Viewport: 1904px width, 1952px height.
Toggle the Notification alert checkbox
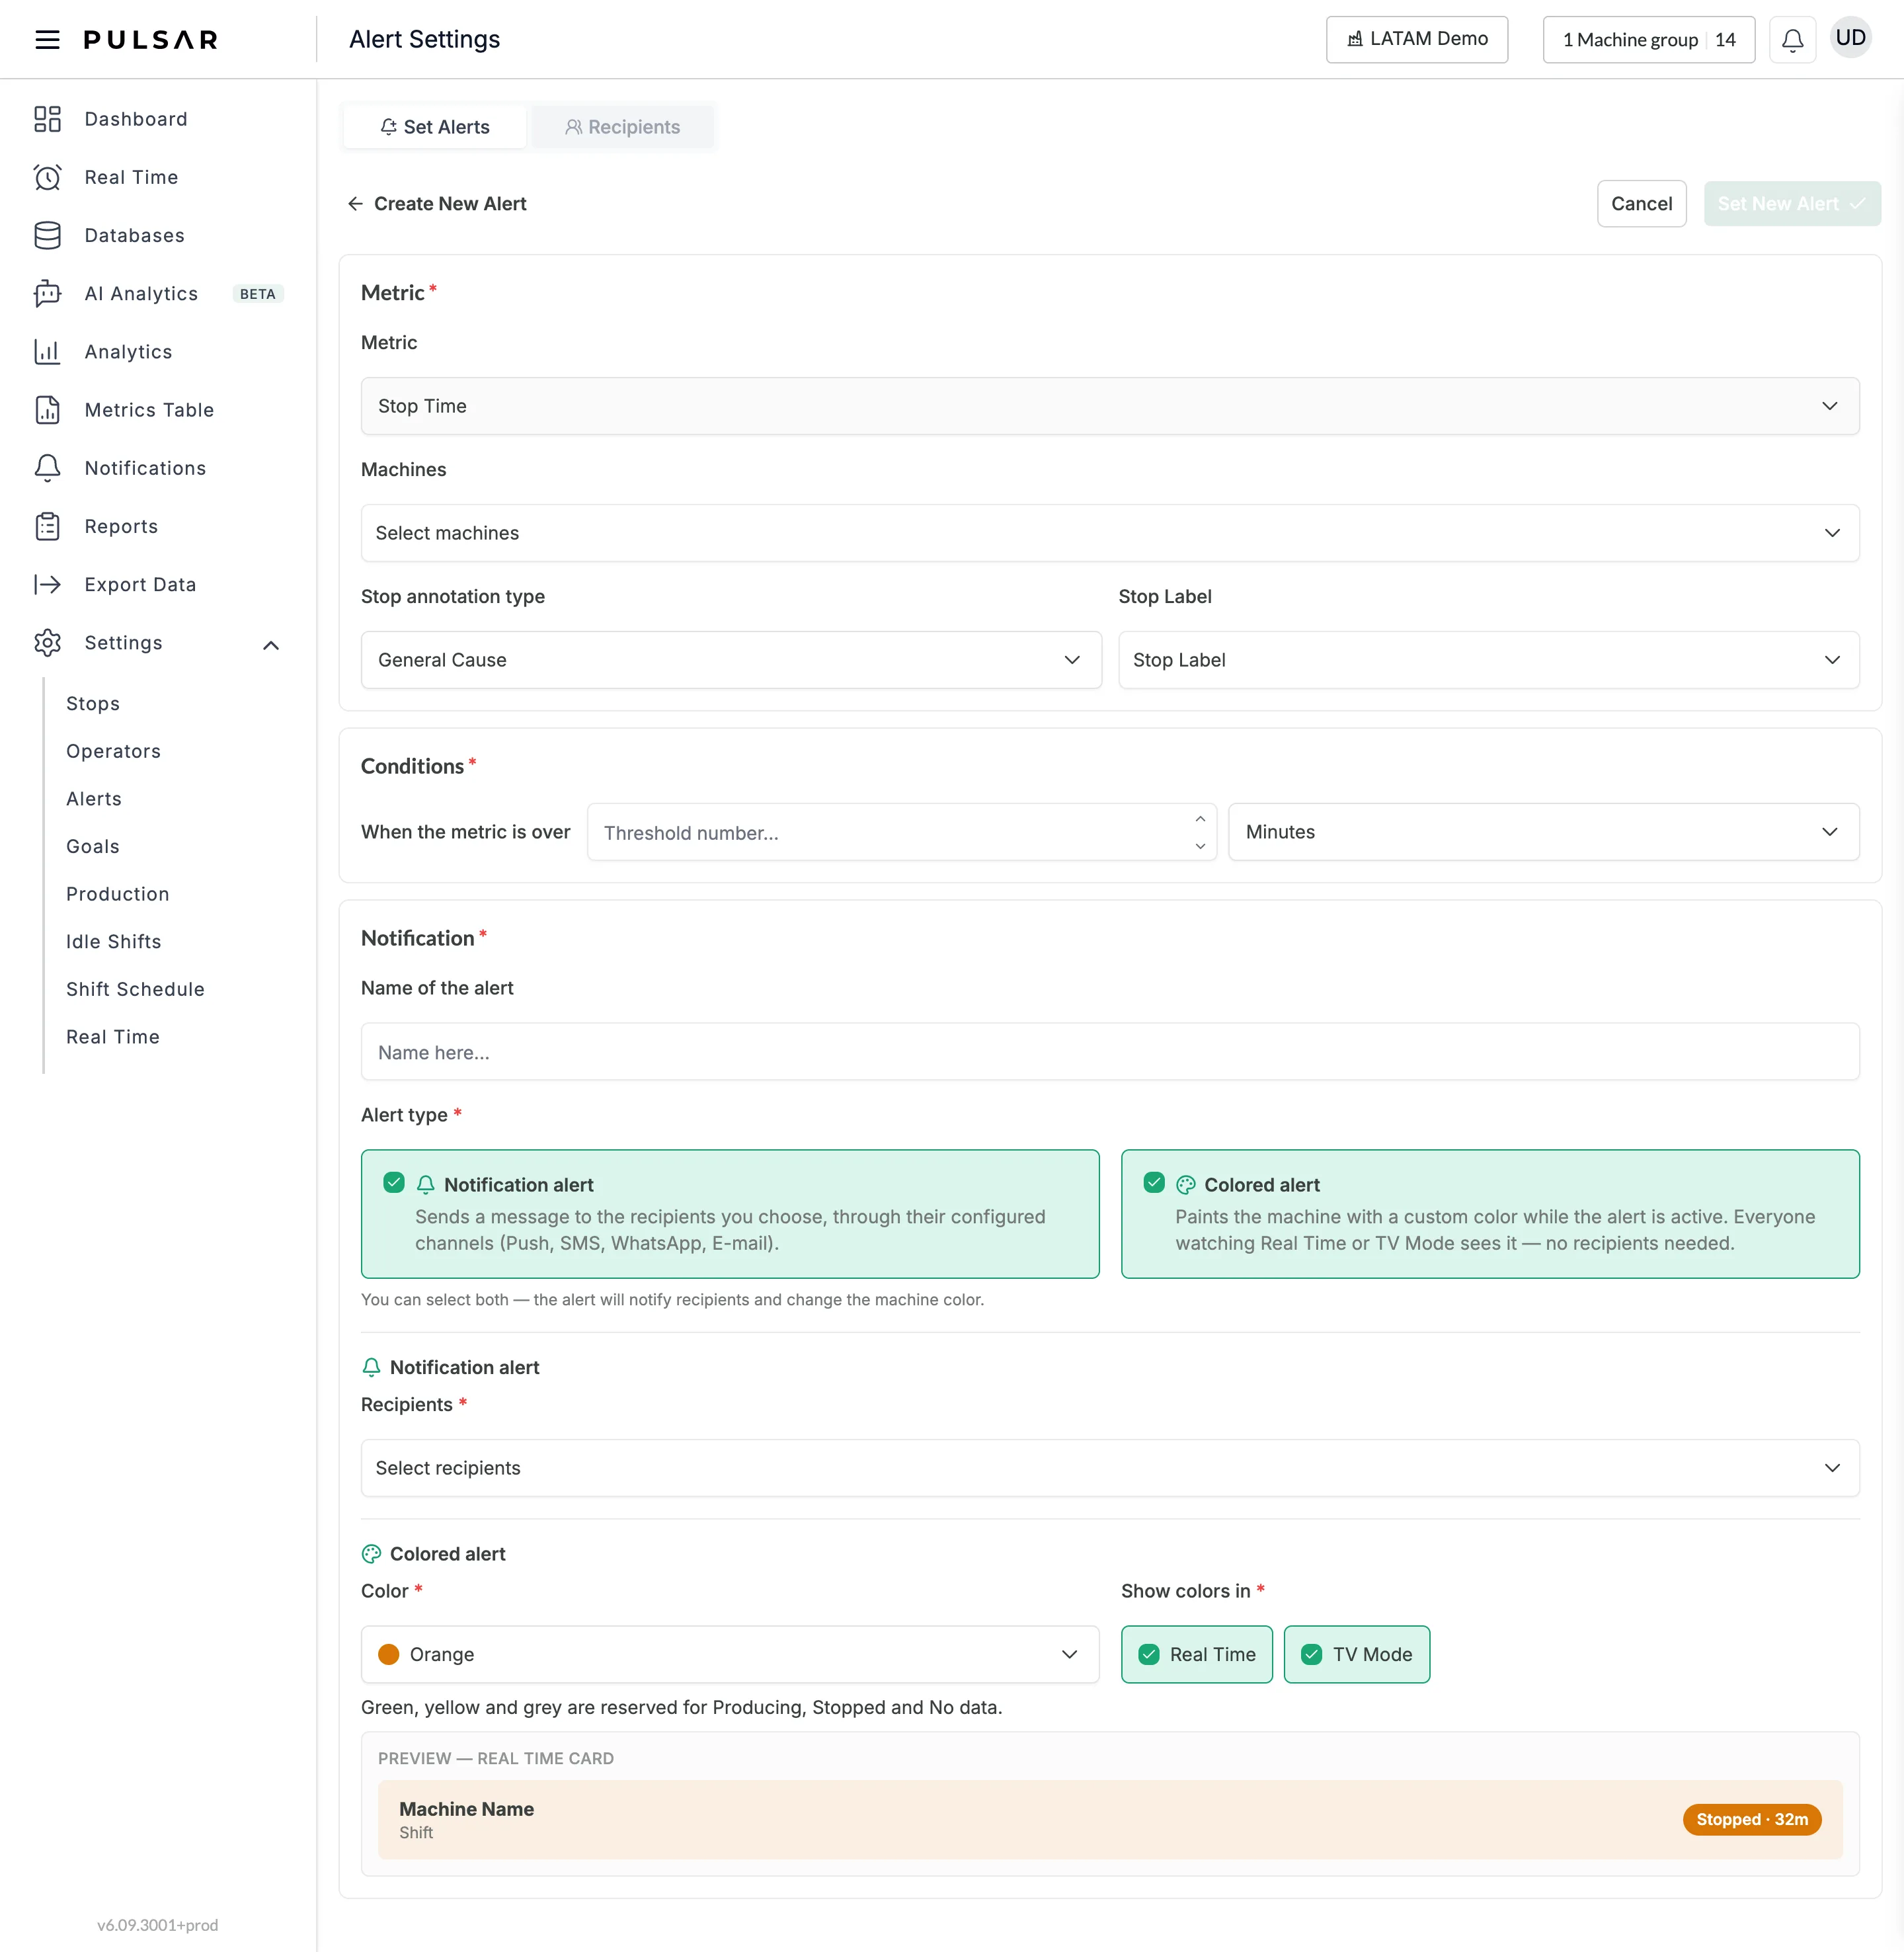click(x=394, y=1183)
